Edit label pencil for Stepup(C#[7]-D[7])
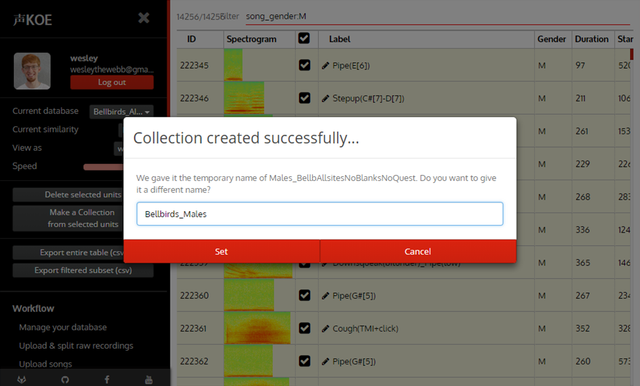Viewport: 640px width, 386px height. coord(325,98)
